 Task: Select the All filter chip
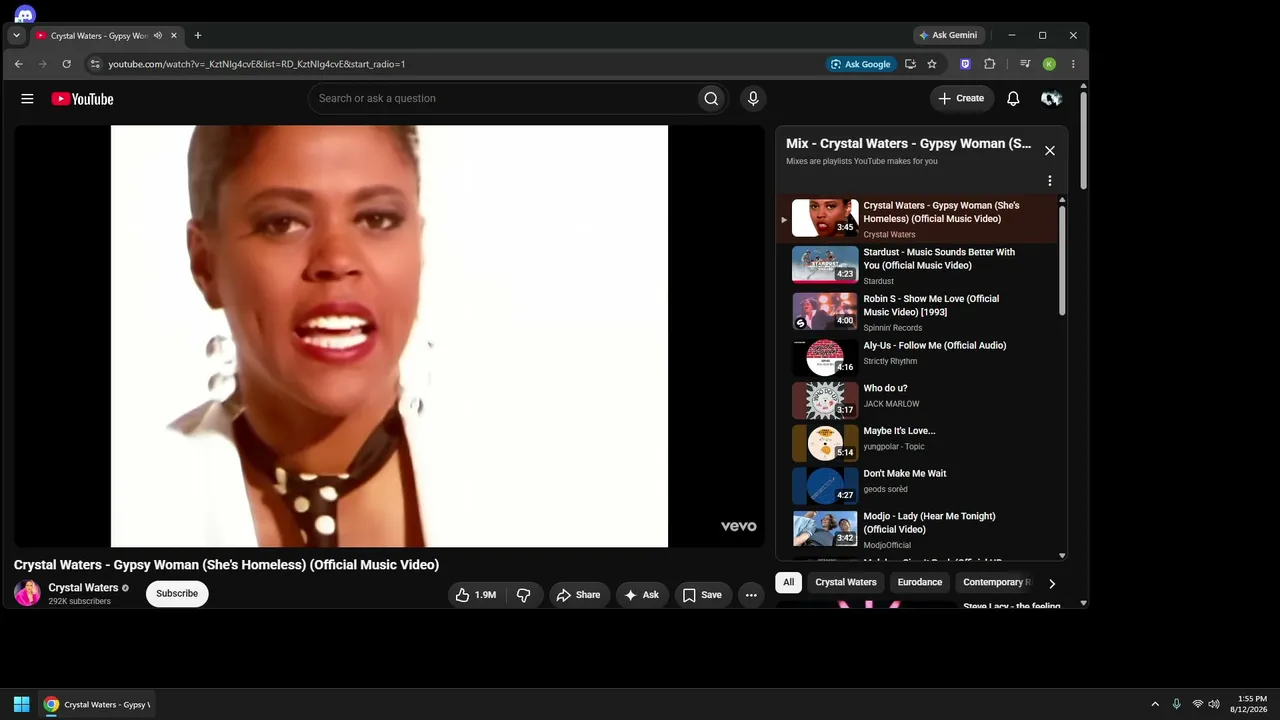[789, 582]
